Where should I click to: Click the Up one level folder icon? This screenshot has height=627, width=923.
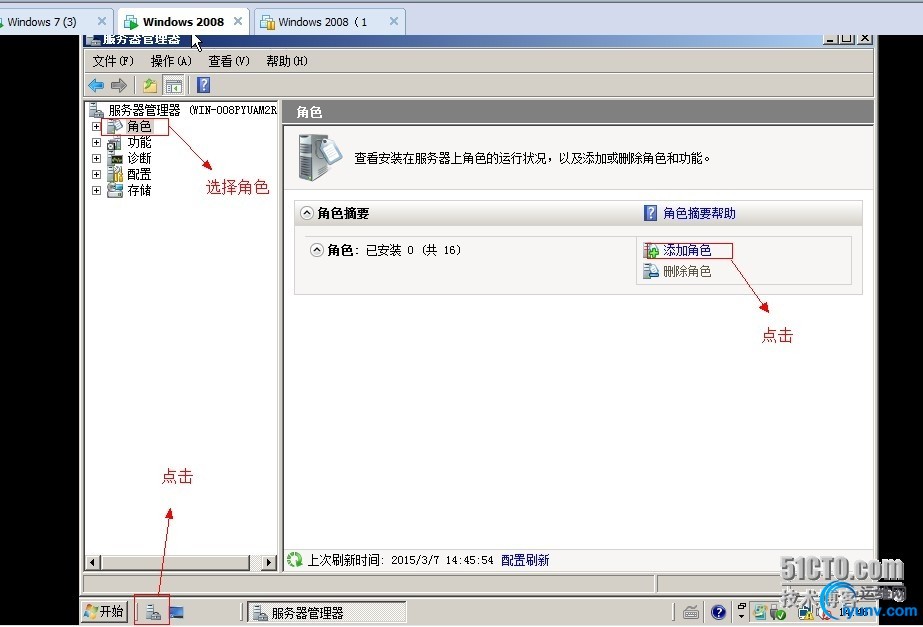[150, 85]
